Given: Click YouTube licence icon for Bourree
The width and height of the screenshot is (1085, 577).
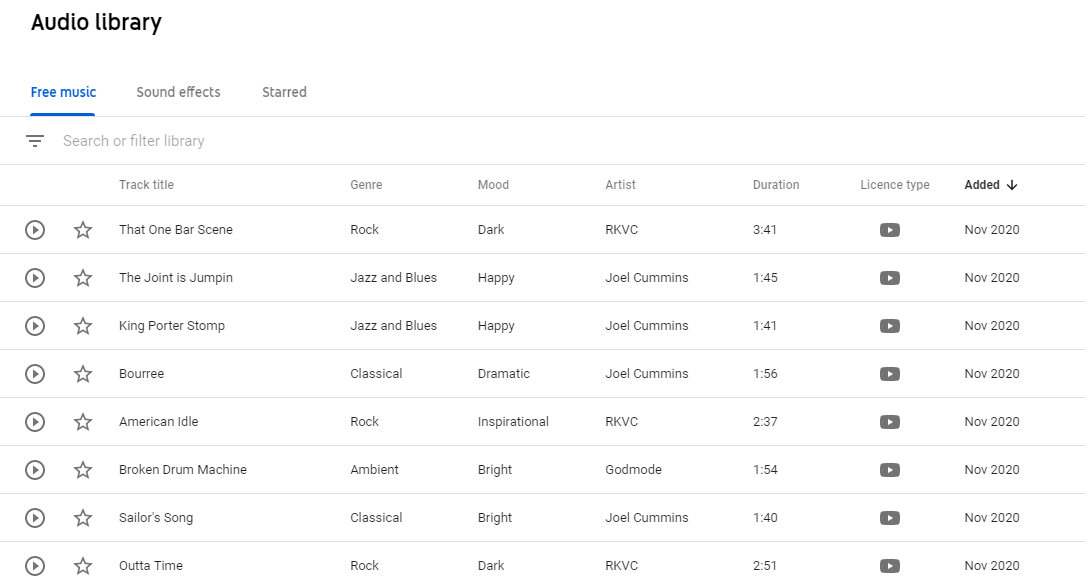Looking at the screenshot, I should 890,374.
